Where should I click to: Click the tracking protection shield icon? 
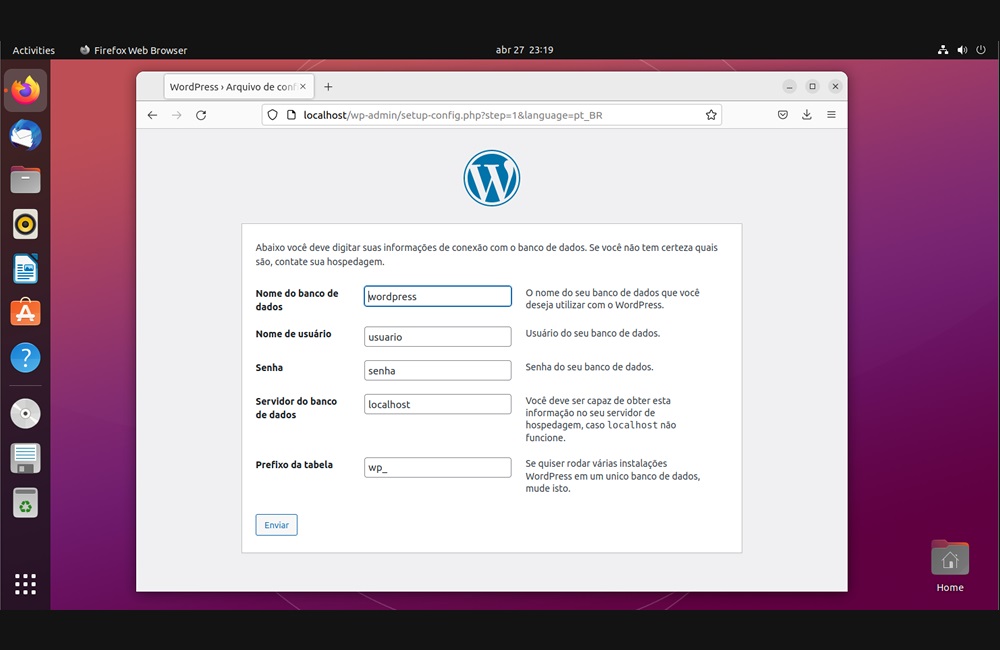pos(272,115)
